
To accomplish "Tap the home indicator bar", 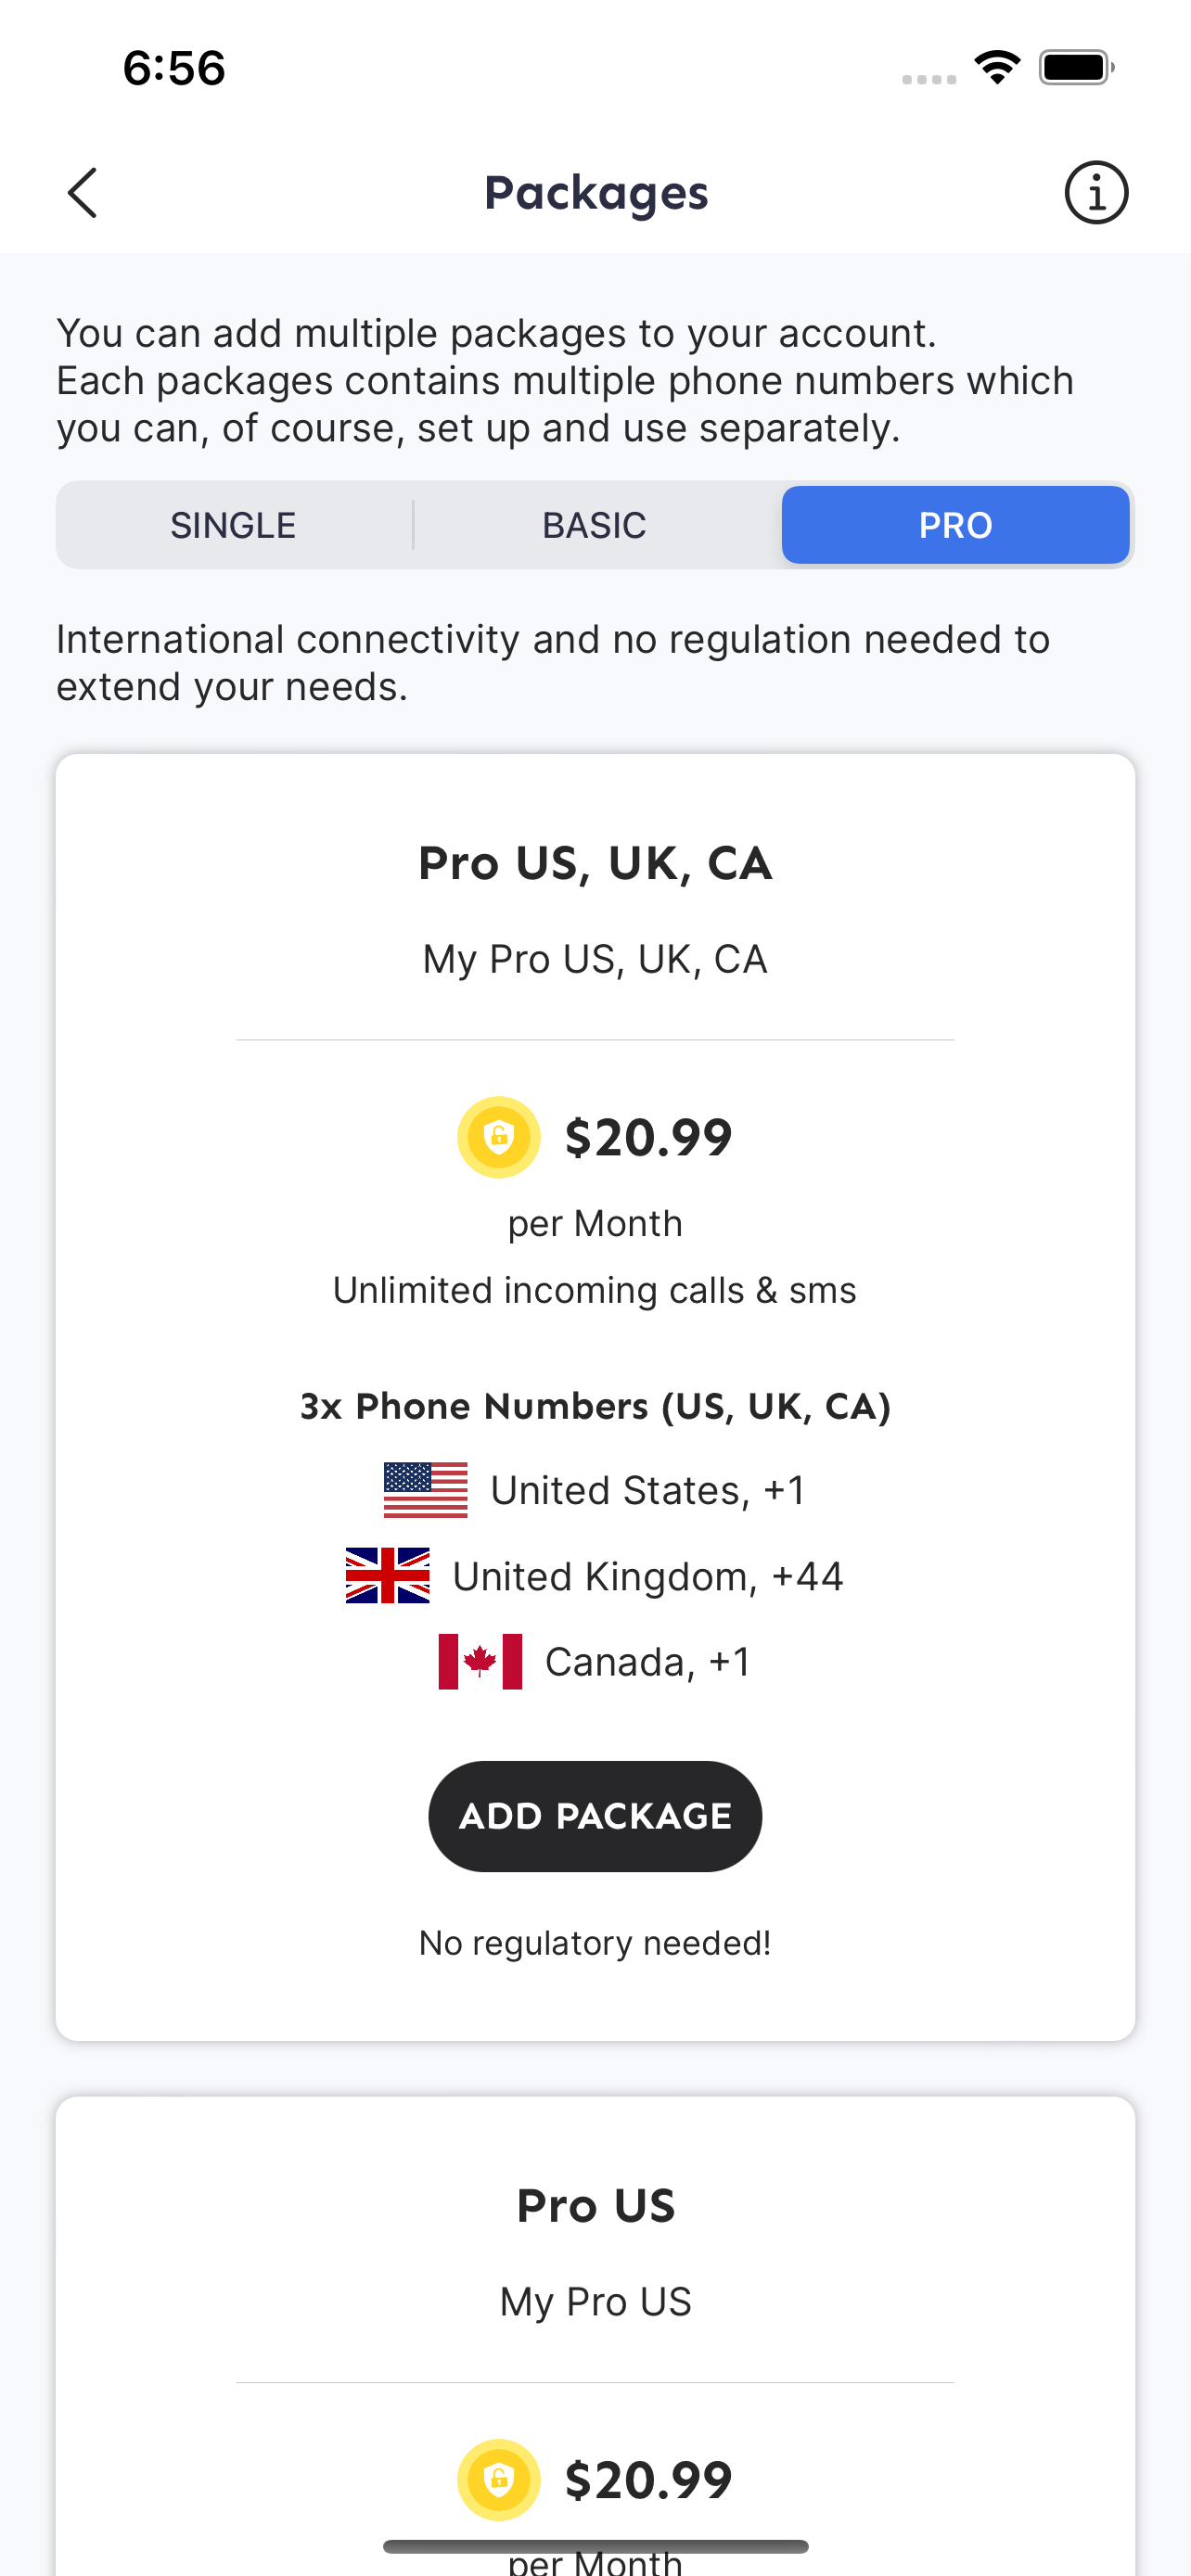I will 595,2546.
